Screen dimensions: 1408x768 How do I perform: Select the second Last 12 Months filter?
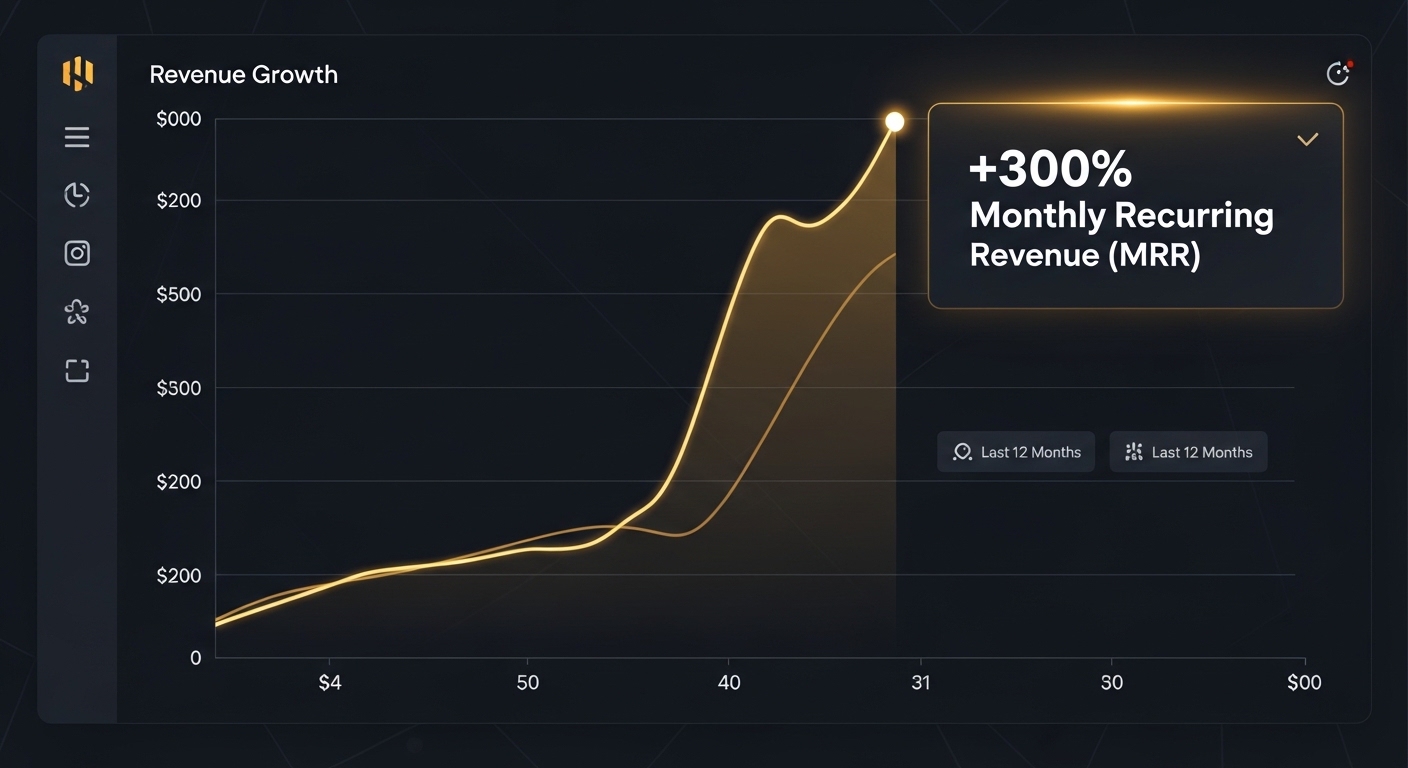click(1188, 452)
